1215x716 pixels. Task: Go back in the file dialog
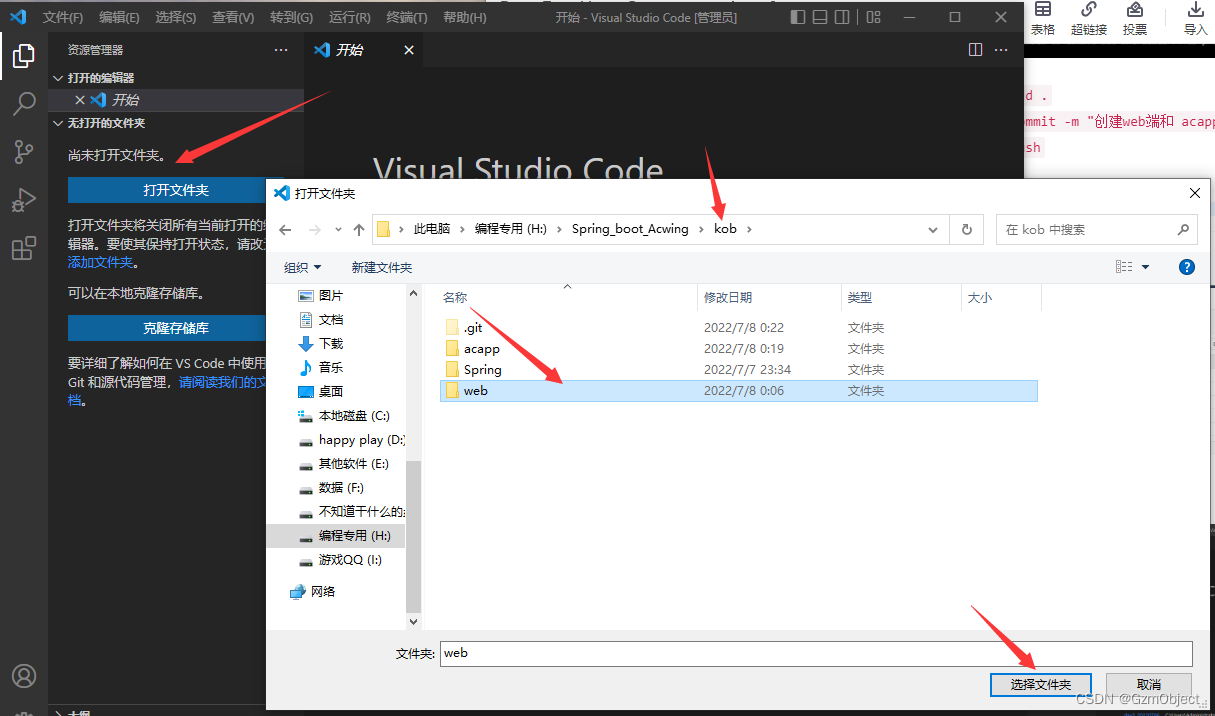point(285,230)
